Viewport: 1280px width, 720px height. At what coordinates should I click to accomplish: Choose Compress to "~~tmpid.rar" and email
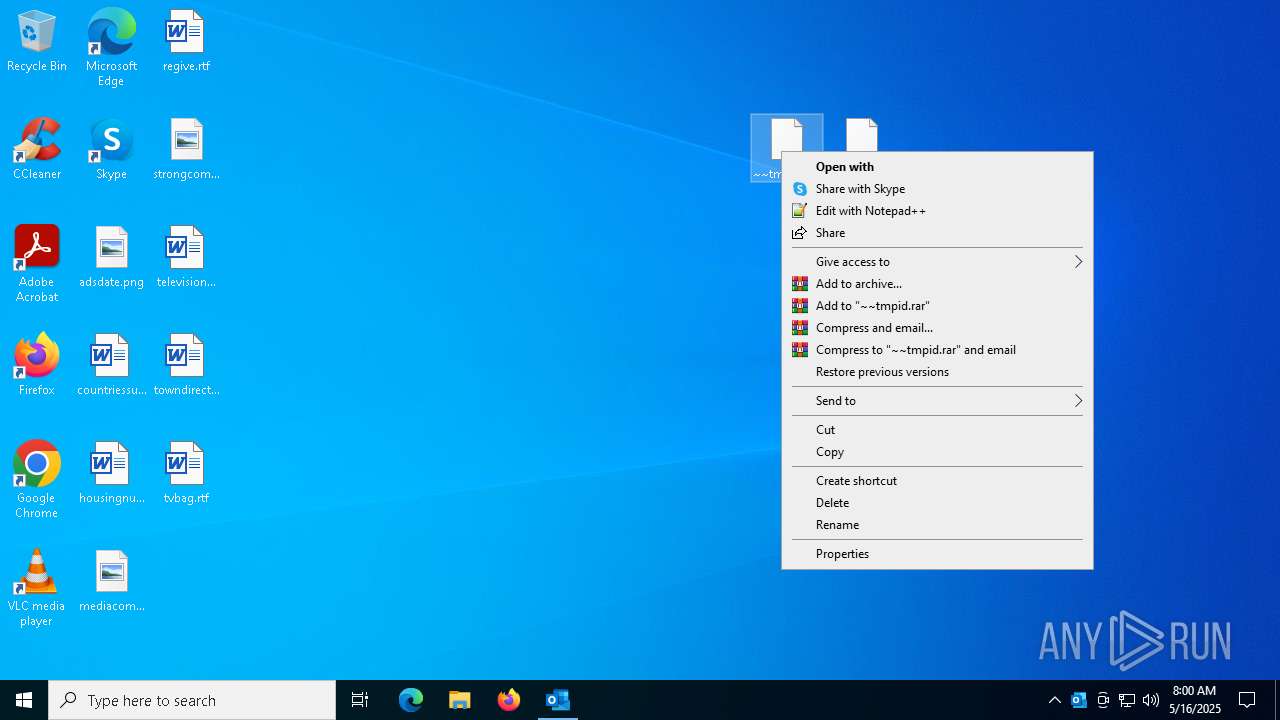[x=937, y=350]
